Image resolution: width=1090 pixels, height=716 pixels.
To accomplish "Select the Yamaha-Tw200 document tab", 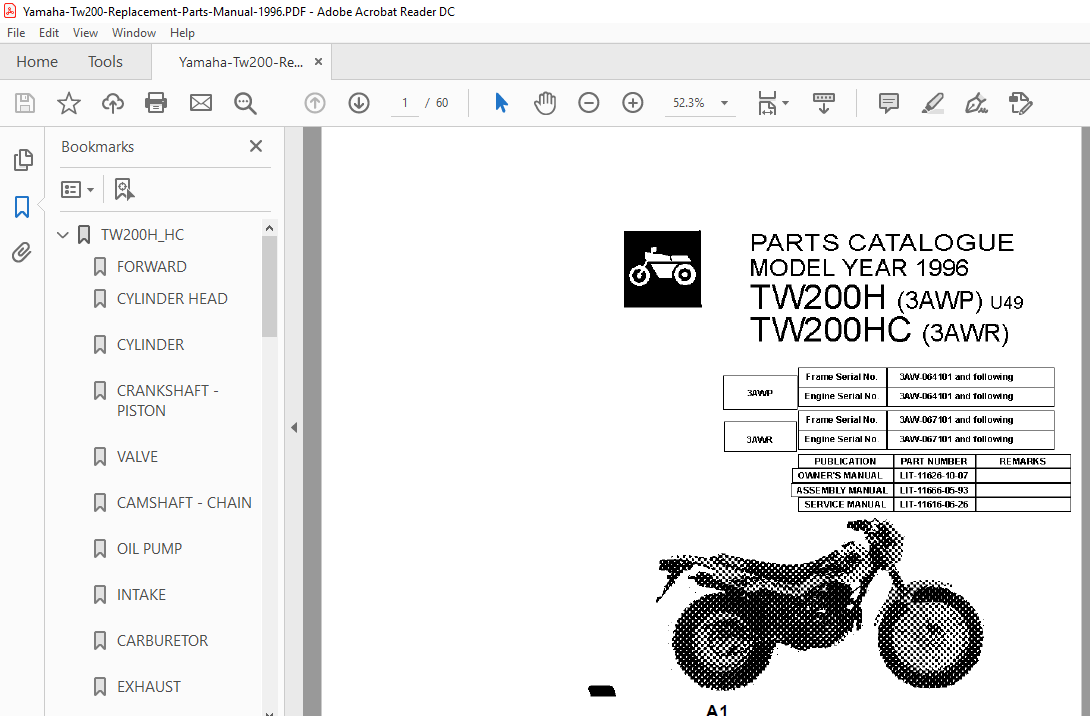I will point(241,63).
